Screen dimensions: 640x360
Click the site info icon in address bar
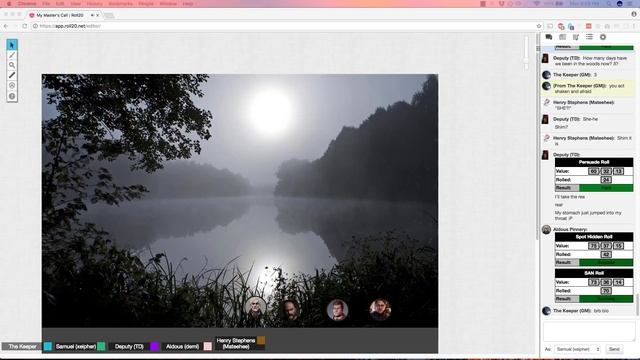point(35,26)
